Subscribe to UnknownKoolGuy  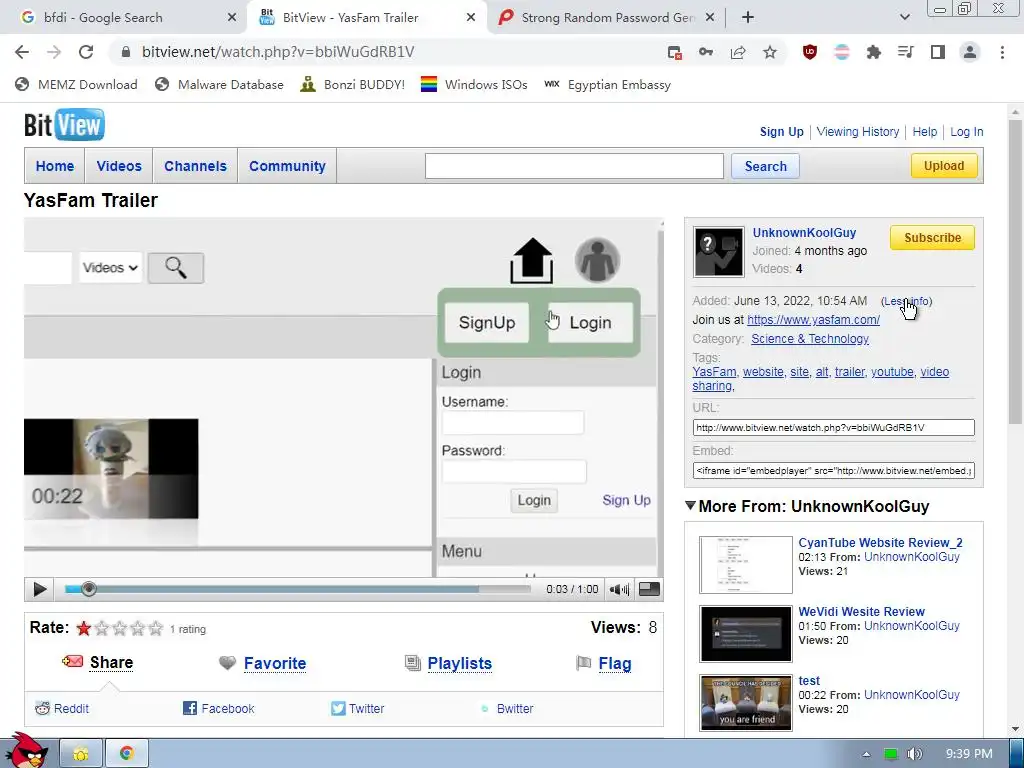(932, 238)
